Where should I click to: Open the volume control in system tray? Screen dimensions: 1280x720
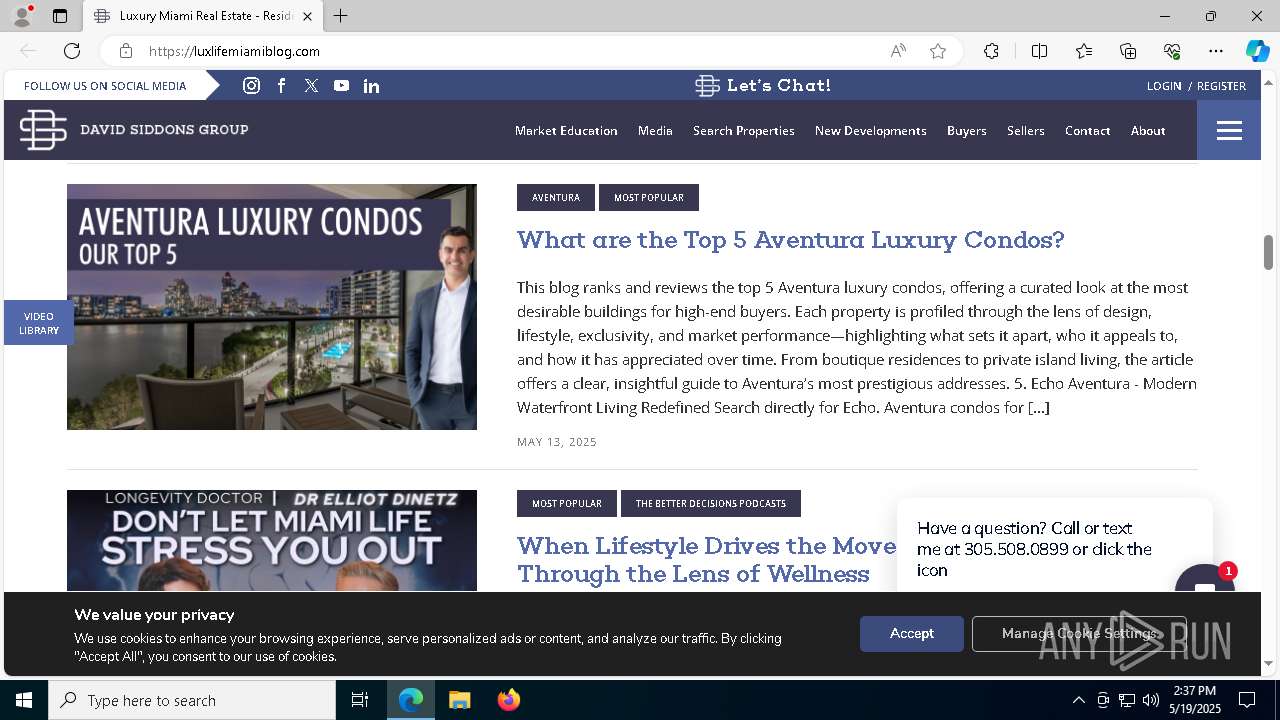point(1151,700)
